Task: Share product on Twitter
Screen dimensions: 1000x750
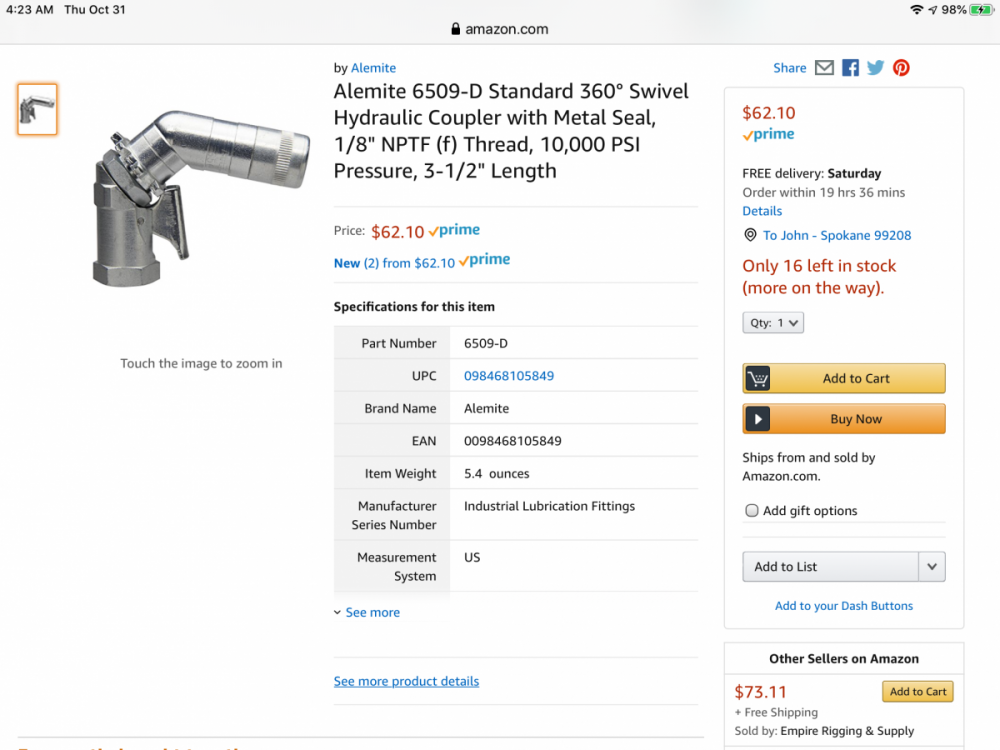Action: click(x=876, y=68)
